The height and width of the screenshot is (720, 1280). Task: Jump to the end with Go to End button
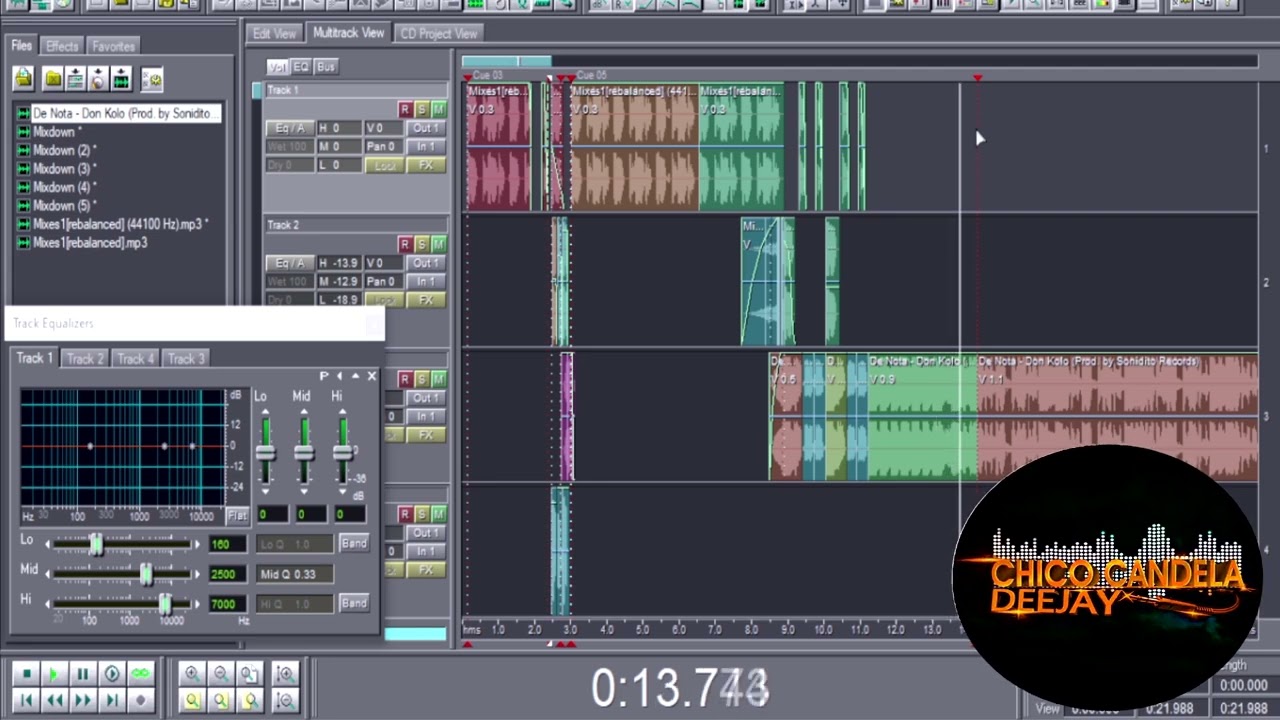coord(111,701)
